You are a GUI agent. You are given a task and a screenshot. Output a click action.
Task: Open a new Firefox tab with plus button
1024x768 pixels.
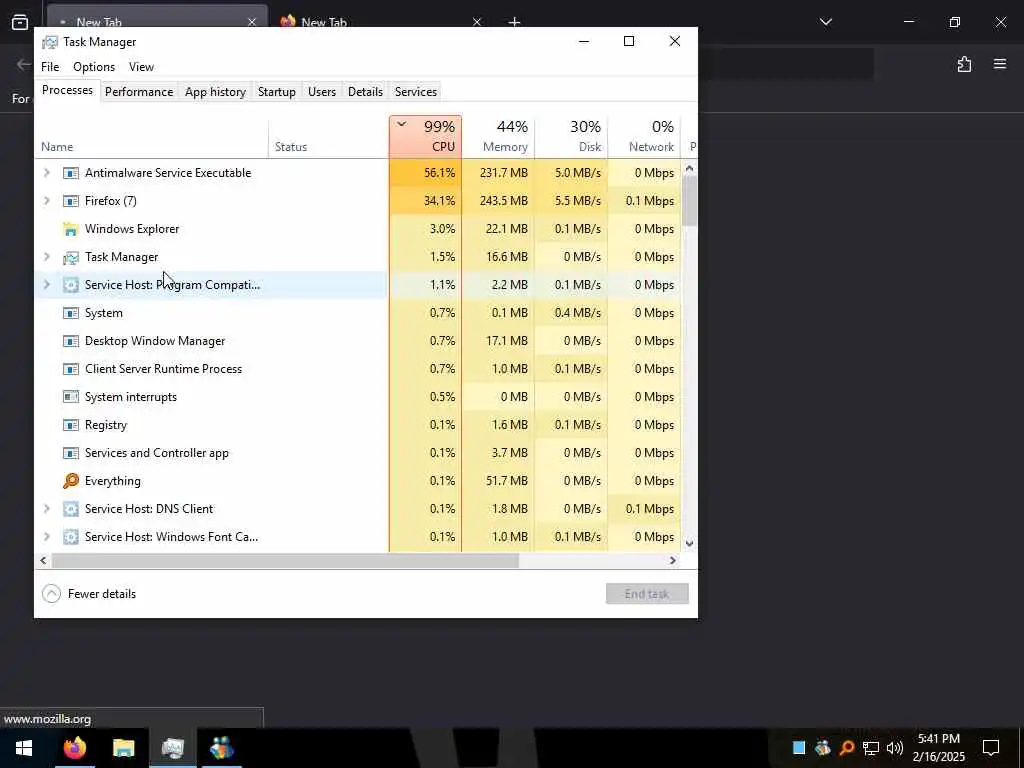point(514,22)
